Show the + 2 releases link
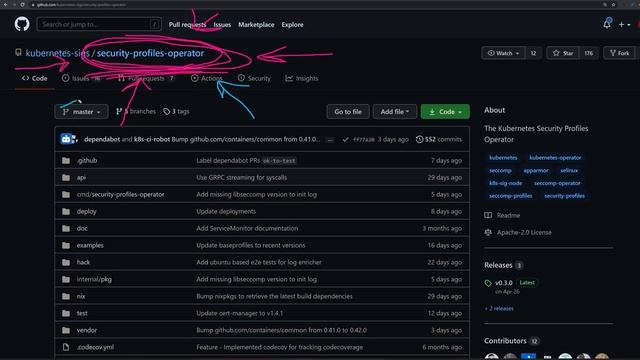This screenshot has height=360, width=640. pos(499,308)
